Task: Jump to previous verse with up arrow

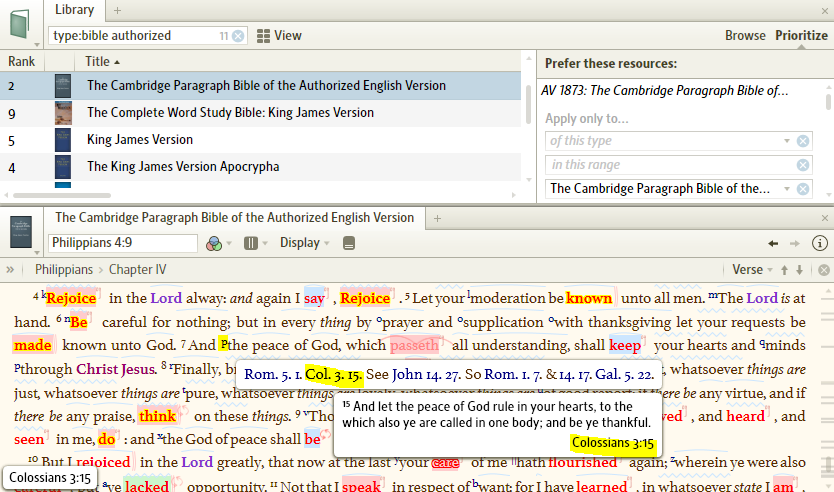Action: (784, 270)
